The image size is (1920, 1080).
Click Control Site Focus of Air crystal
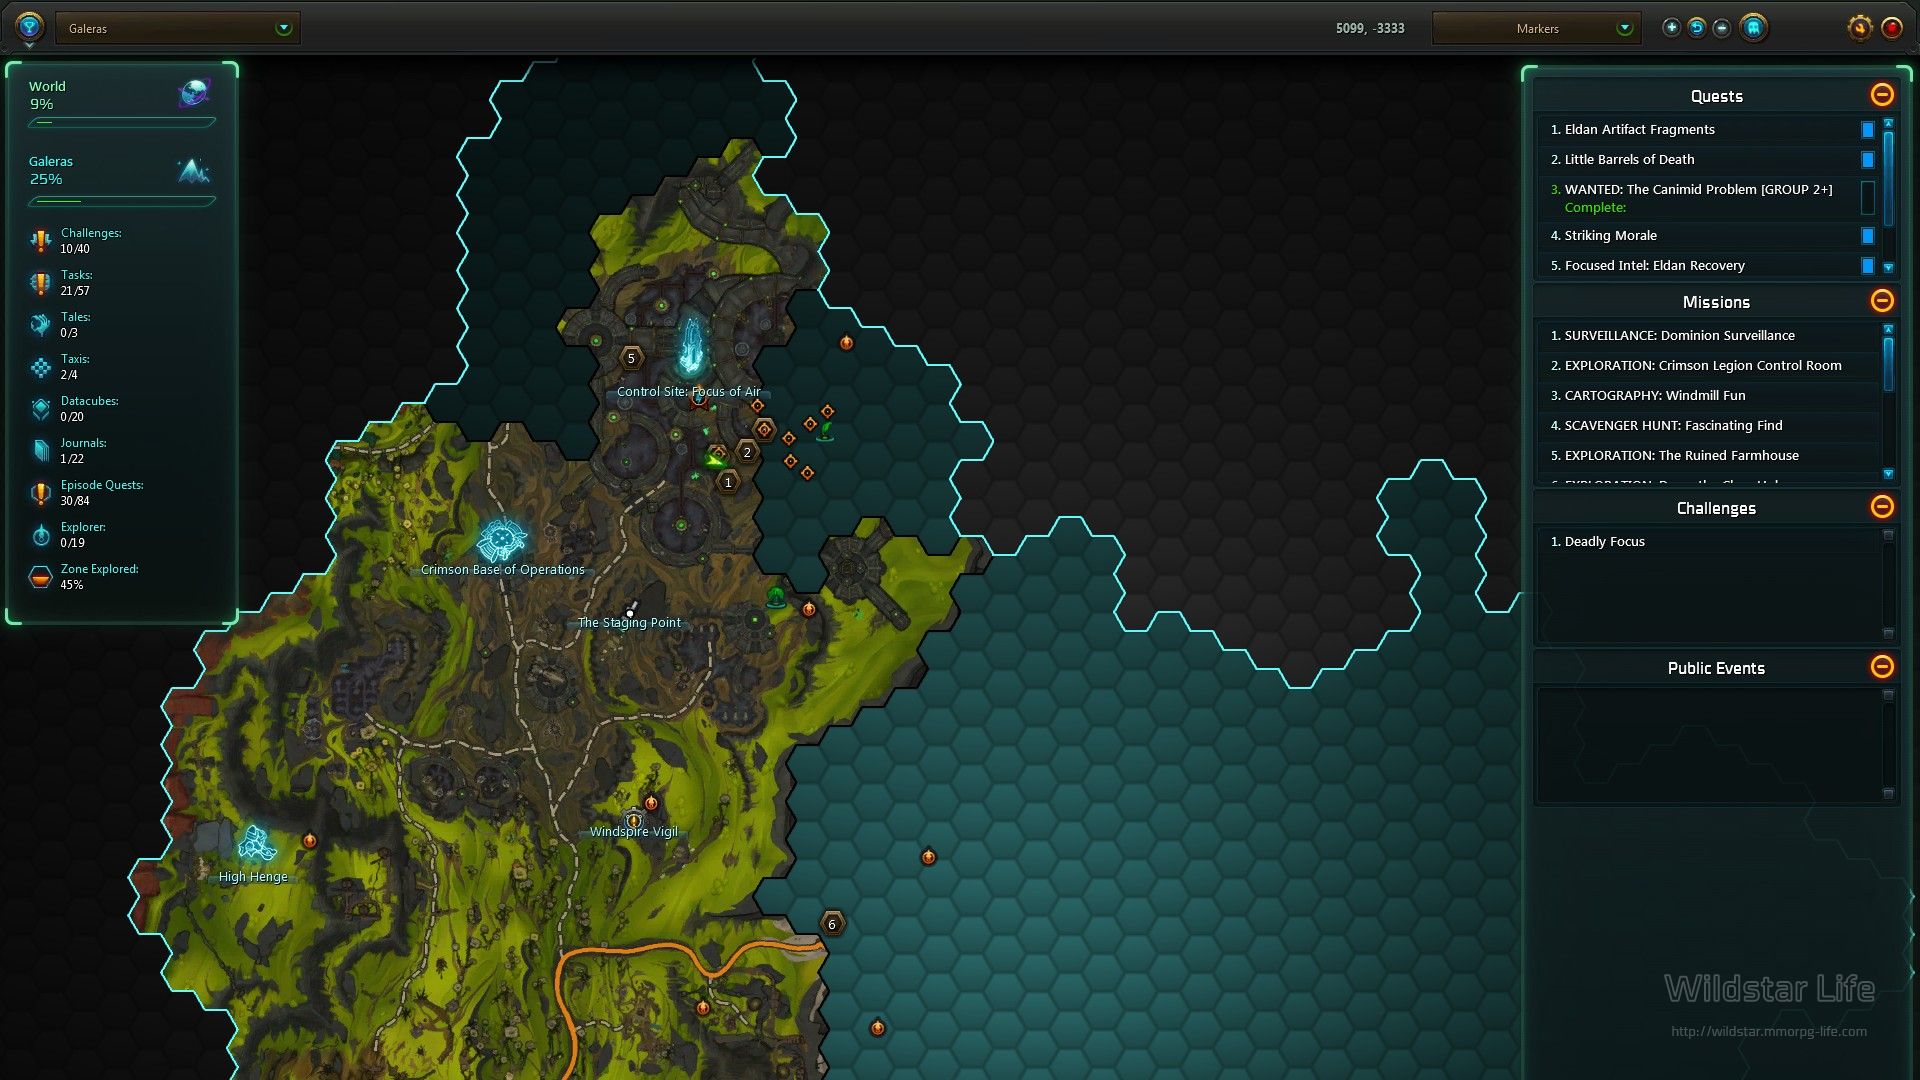coord(690,345)
